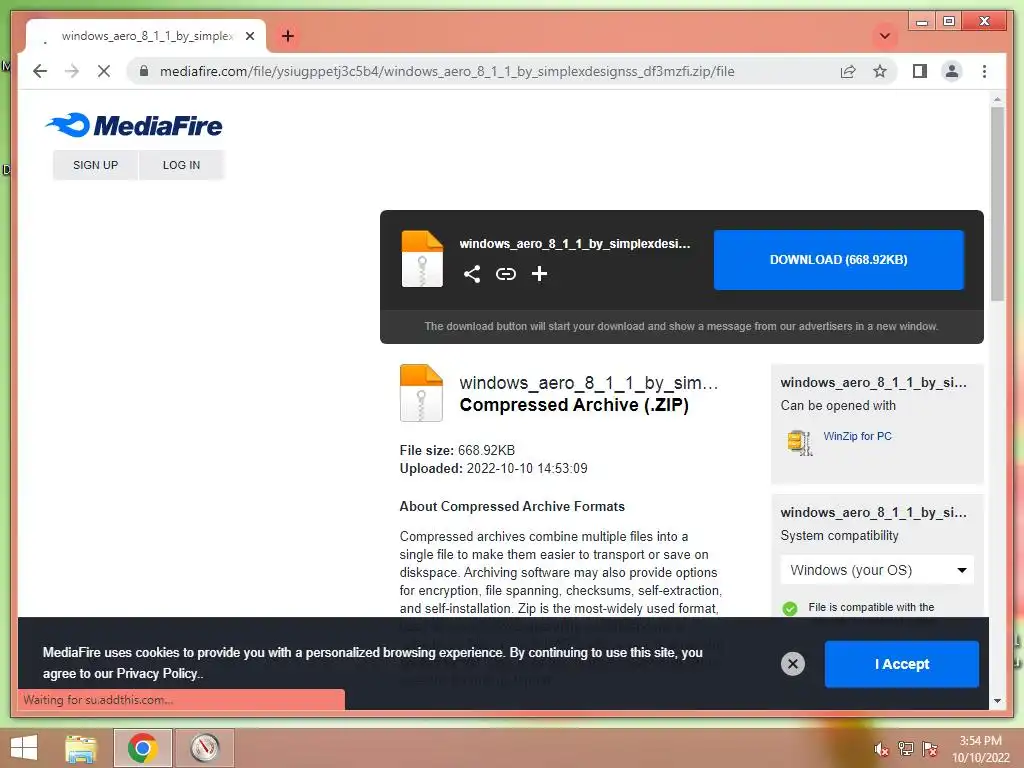Click 'Waiting for su.addthis.com...' status text
Viewport: 1024px width, 768px height.
98,699
